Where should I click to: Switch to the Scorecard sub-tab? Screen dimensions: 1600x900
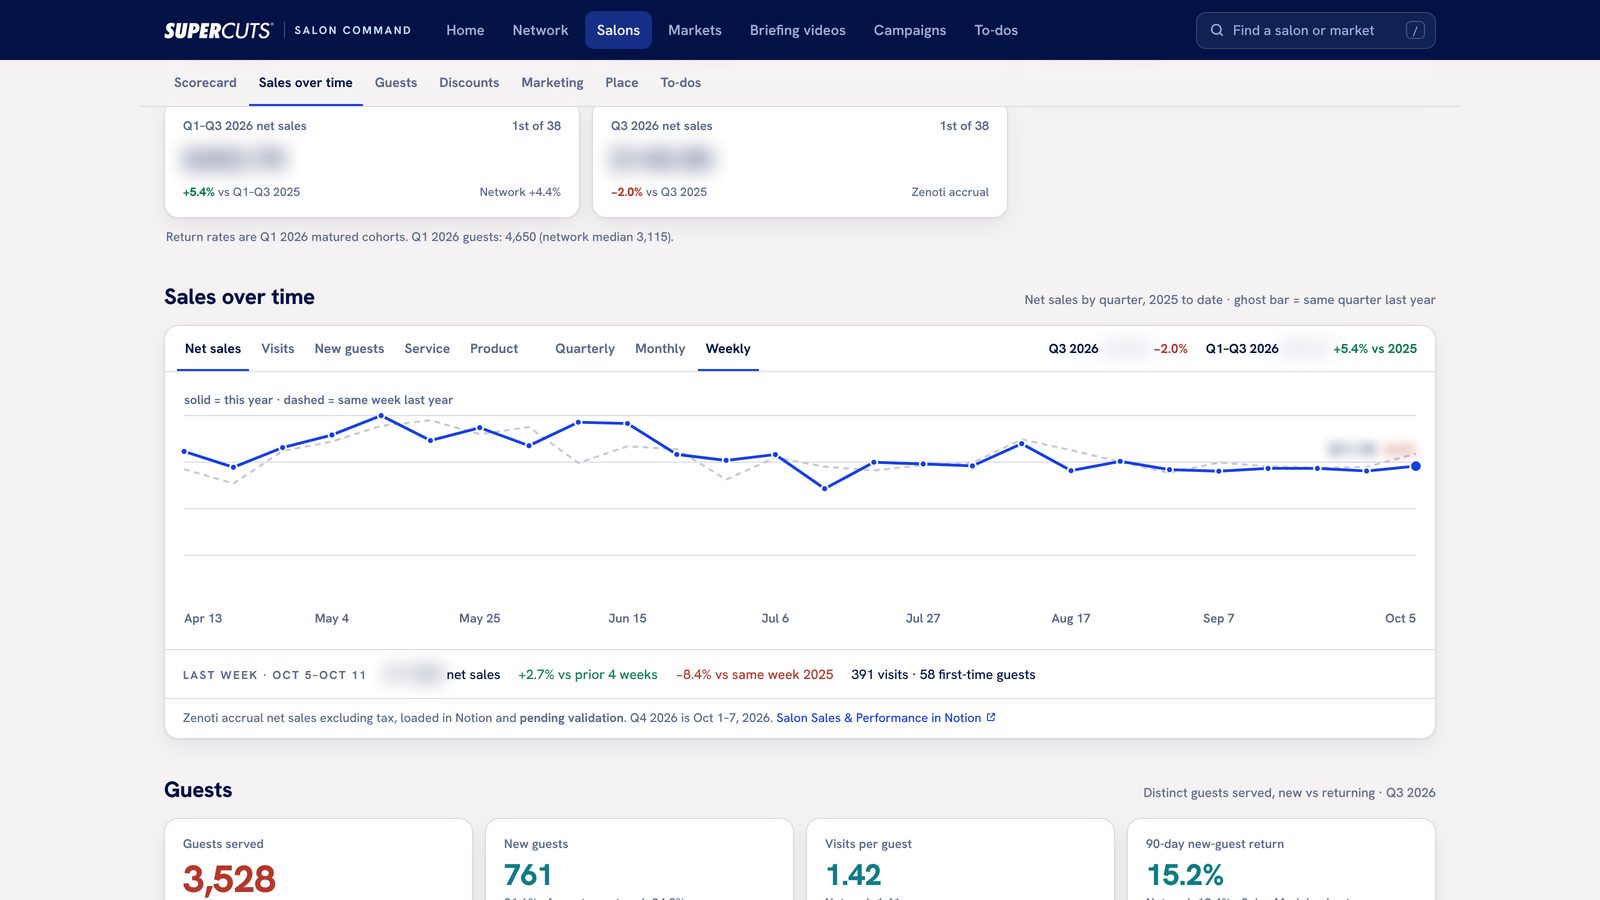205,83
